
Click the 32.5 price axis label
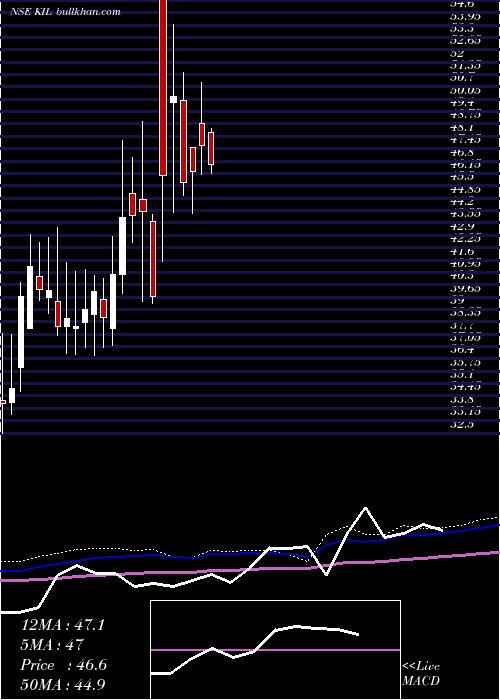pyautogui.click(x=461, y=425)
